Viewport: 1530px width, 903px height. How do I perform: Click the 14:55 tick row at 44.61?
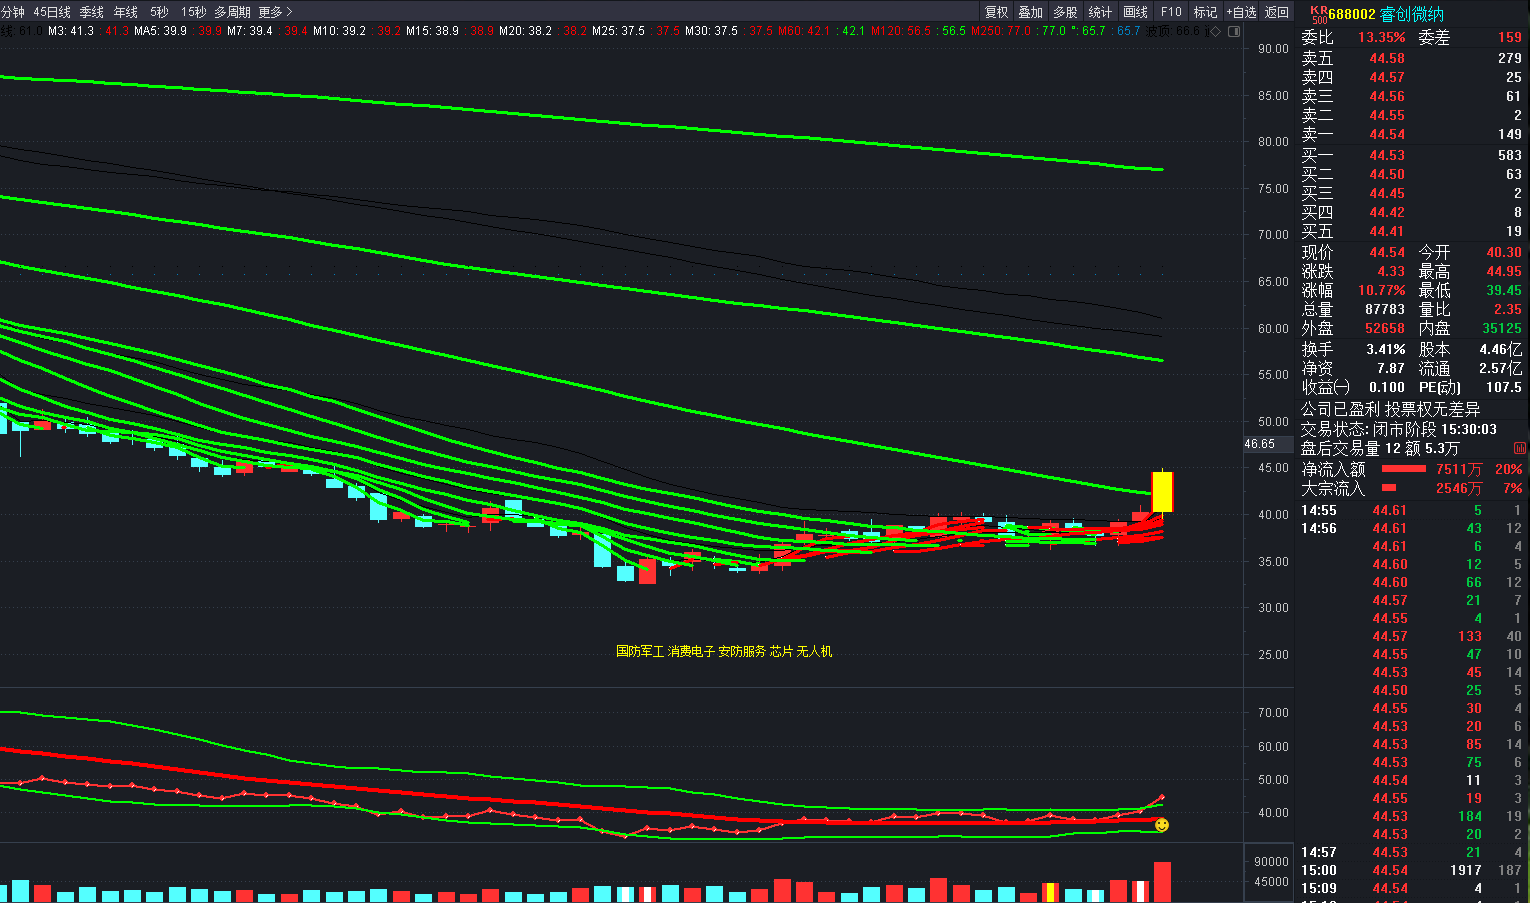[x=1411, y=510]
